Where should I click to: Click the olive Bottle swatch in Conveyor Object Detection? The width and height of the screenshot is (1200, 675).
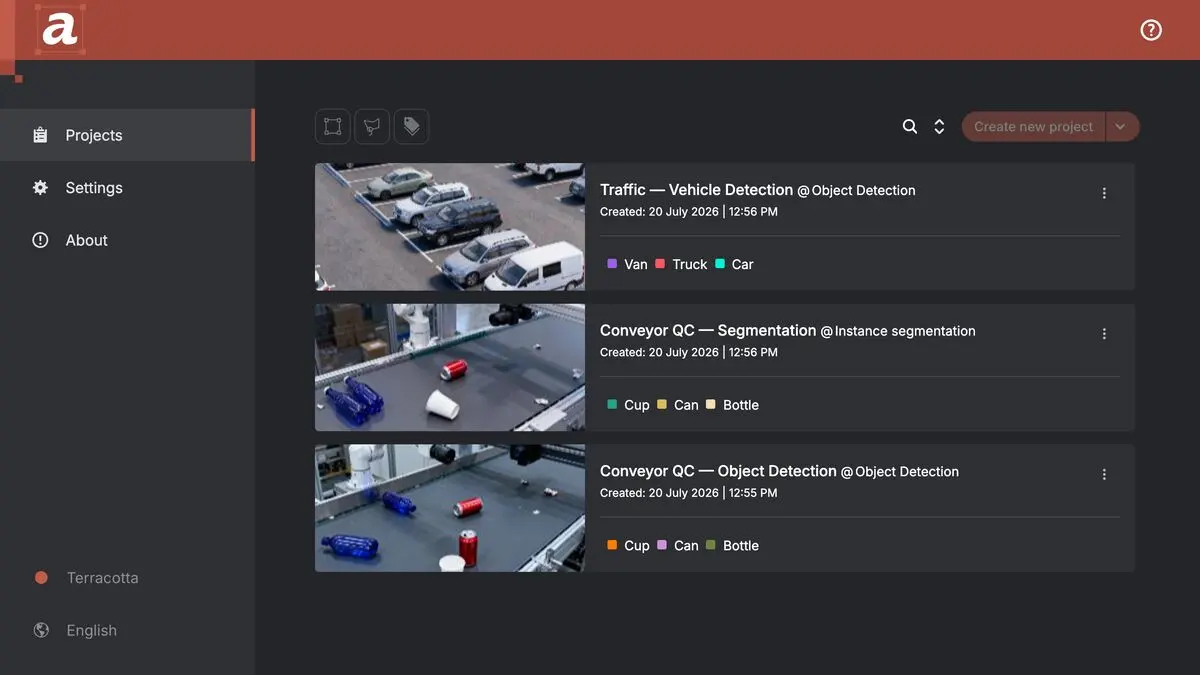click(711, 545)
